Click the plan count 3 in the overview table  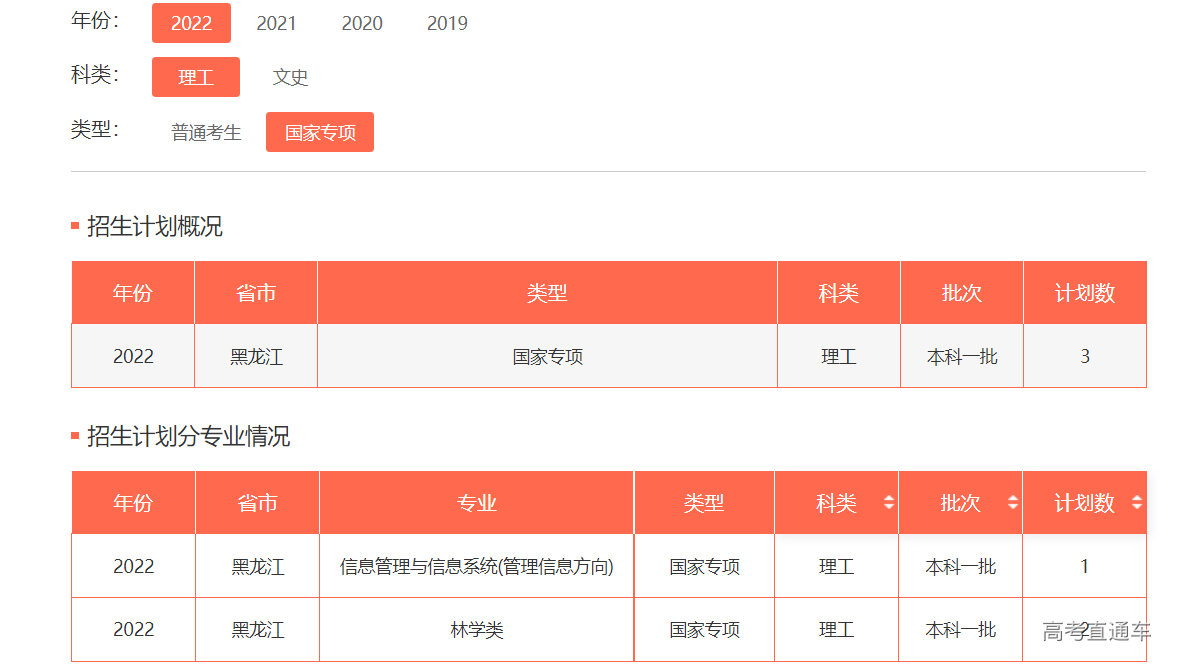(1085, 356)
